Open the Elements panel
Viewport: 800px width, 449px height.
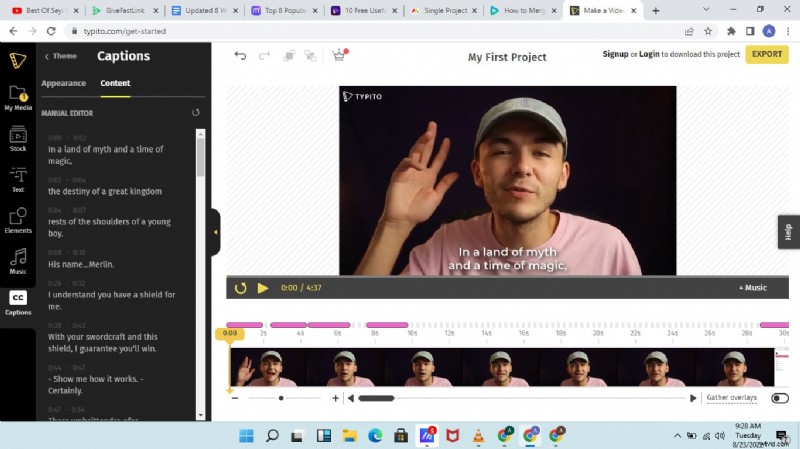point(17,221)
